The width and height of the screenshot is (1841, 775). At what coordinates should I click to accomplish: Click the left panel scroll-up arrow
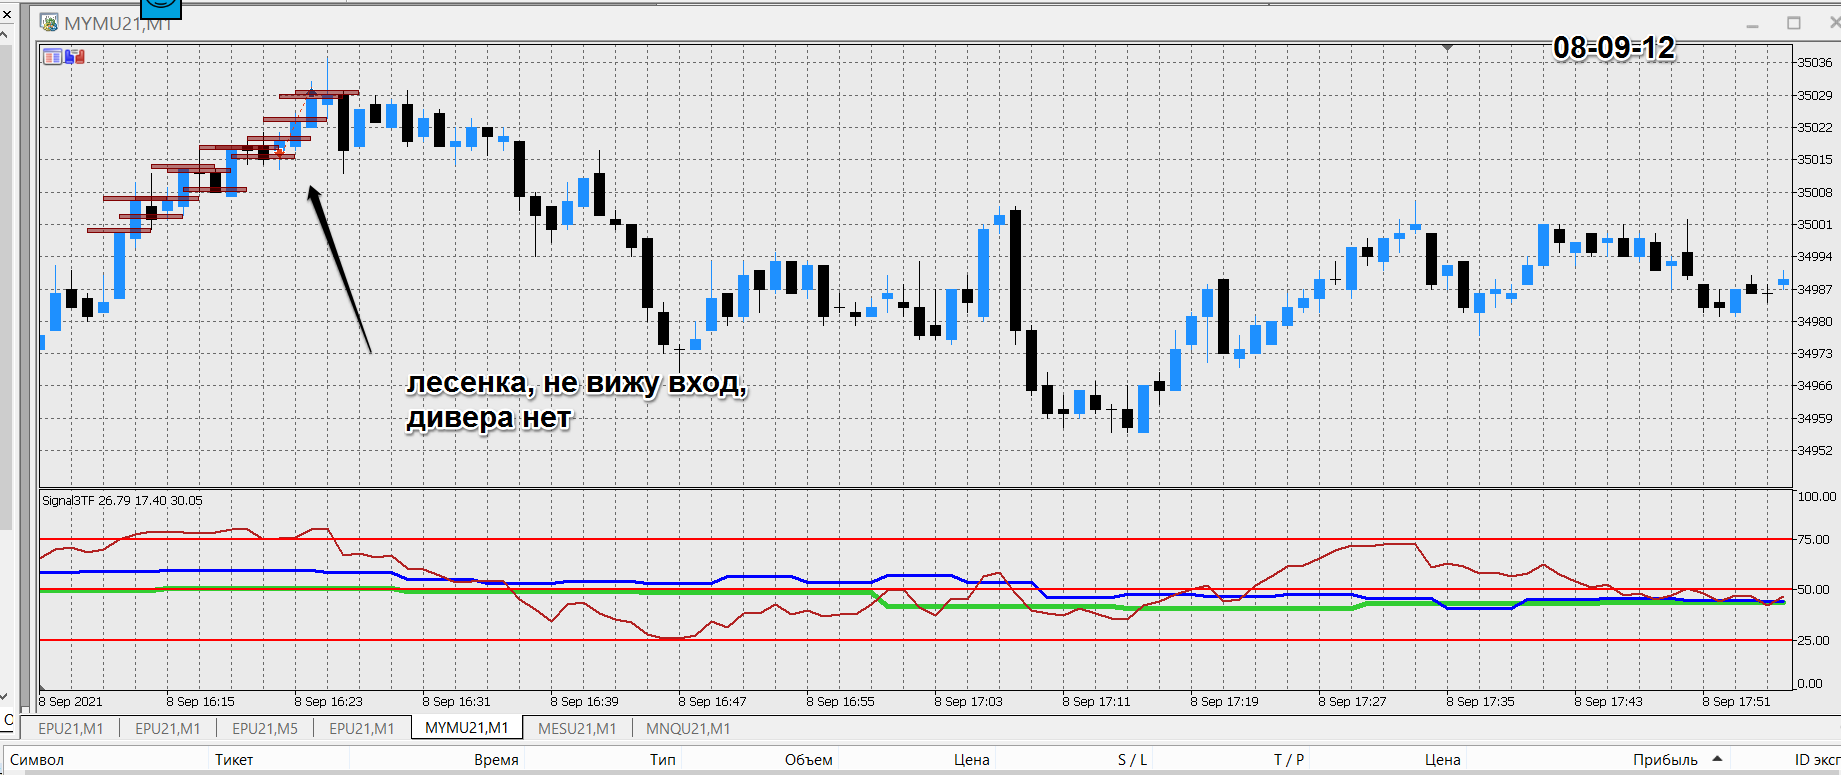pos(4,34)
